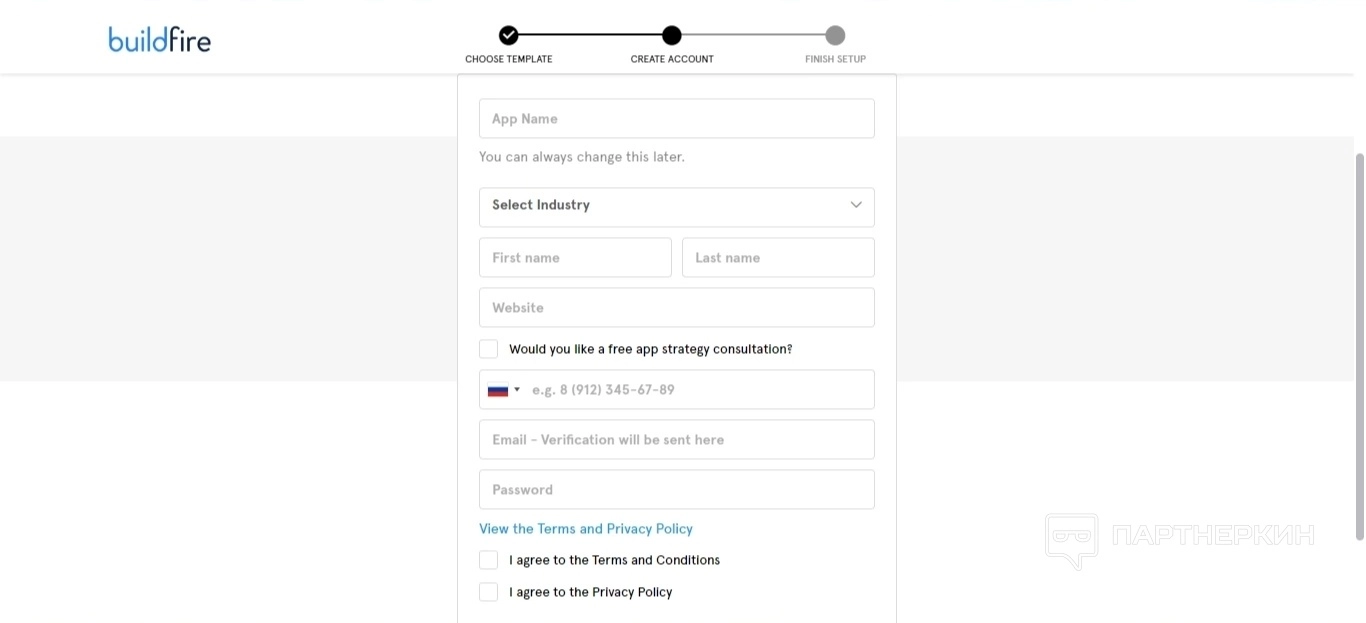Click the Choose Template checkmark step icon
This screenshot has width=1366, height=623.
(509, 36)
